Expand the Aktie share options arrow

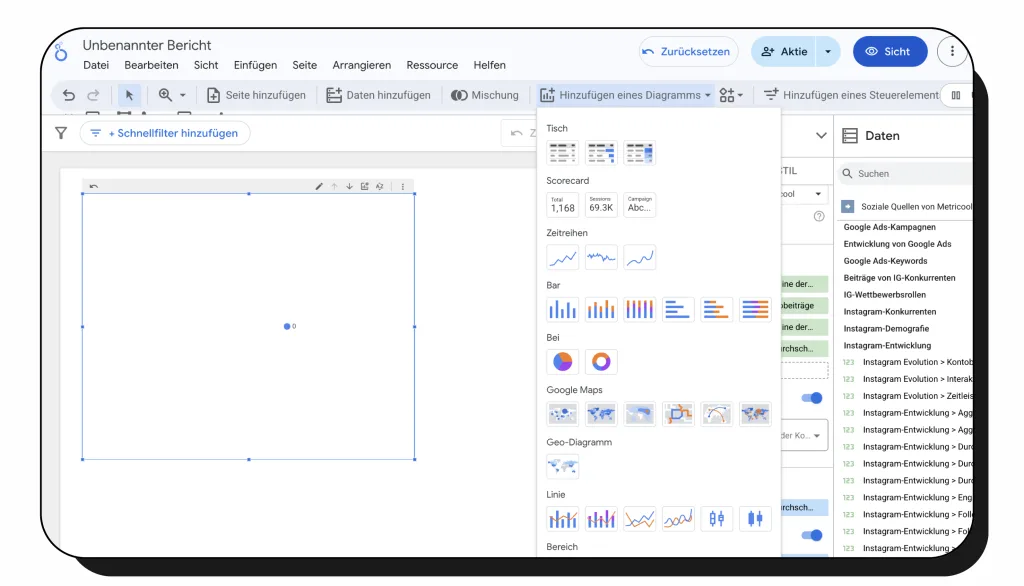[x=828, y=51]
